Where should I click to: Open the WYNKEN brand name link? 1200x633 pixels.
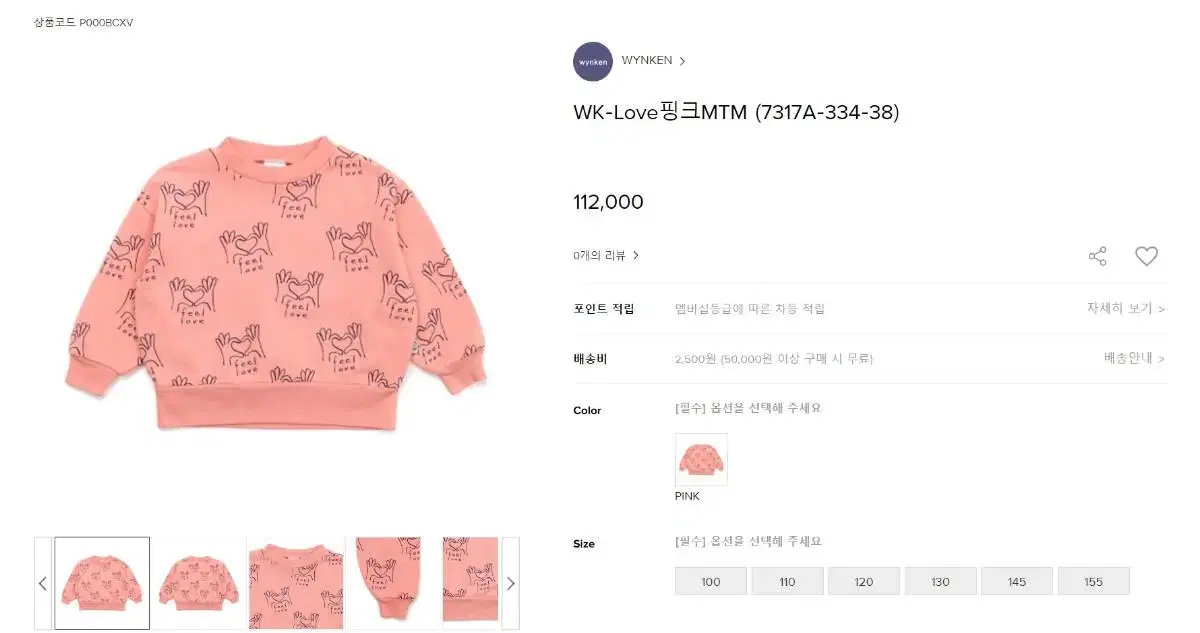[647, 60]
